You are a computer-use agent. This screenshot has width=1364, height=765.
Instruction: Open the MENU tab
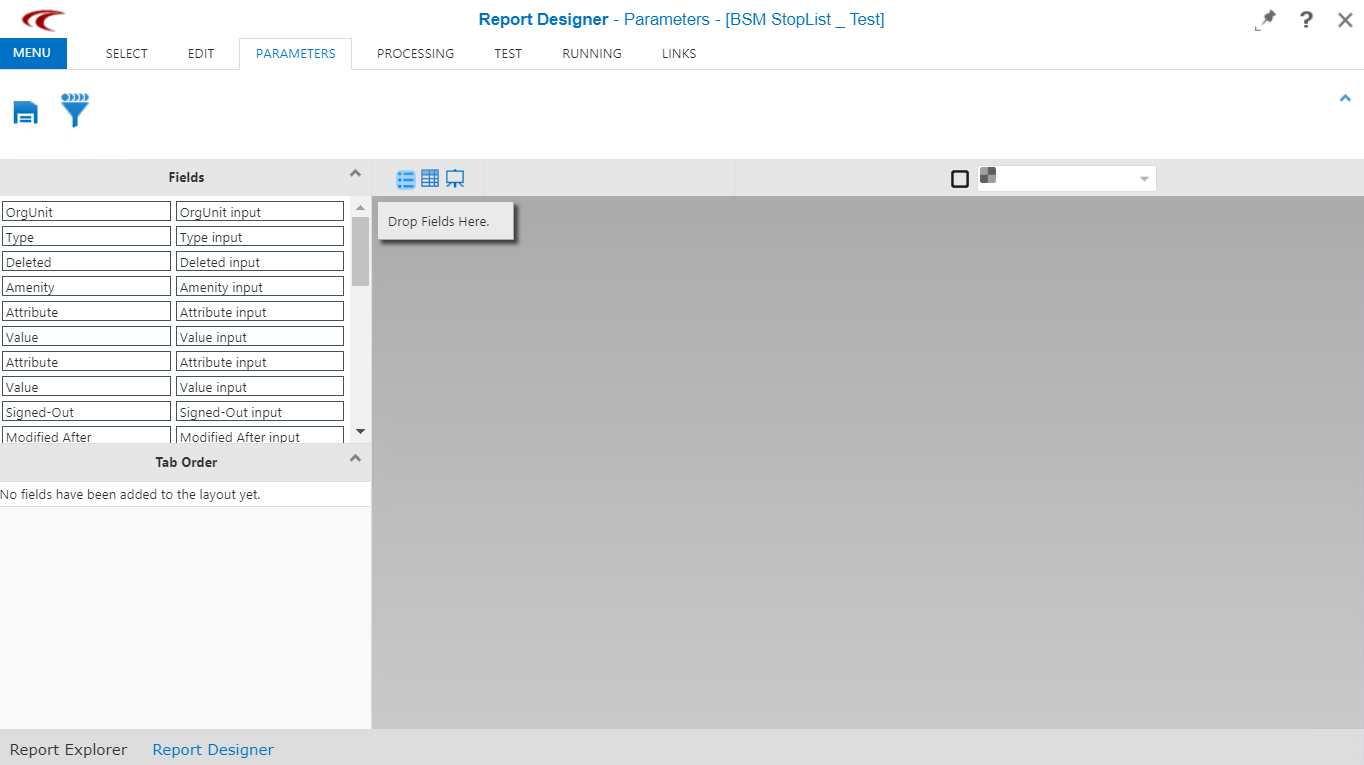click(33, 54)
